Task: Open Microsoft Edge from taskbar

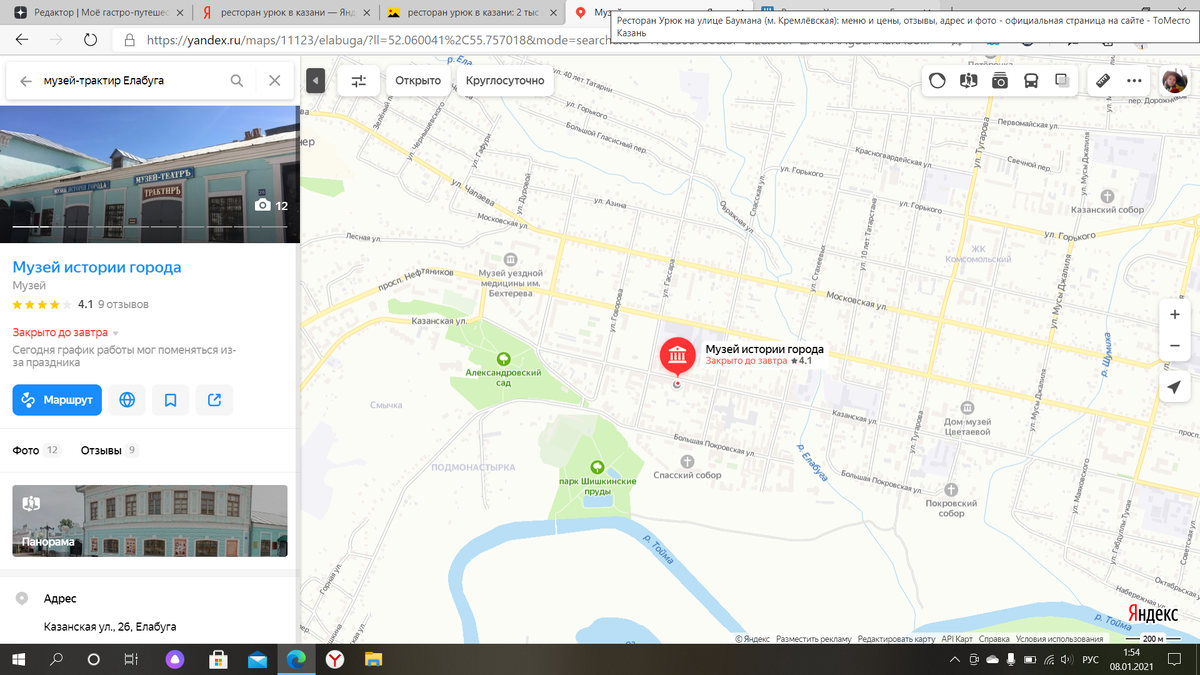Action: [296, 660]
